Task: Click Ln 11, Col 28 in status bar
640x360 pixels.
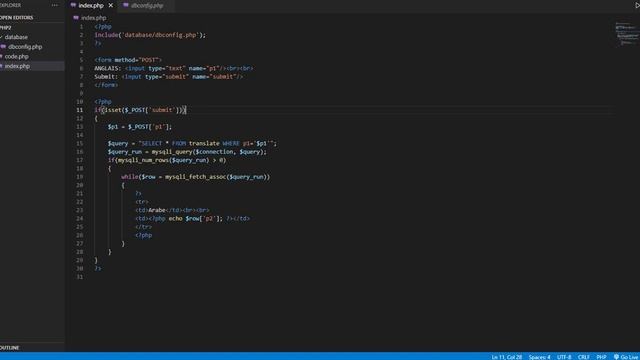Action: tap(507, 357)
